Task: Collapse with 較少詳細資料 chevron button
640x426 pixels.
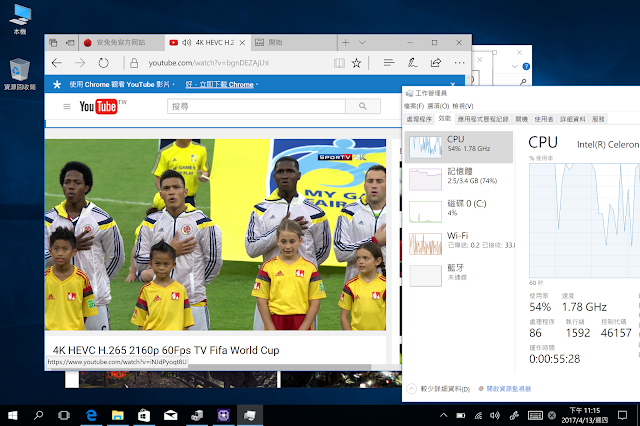Action: tap(411, 388)
